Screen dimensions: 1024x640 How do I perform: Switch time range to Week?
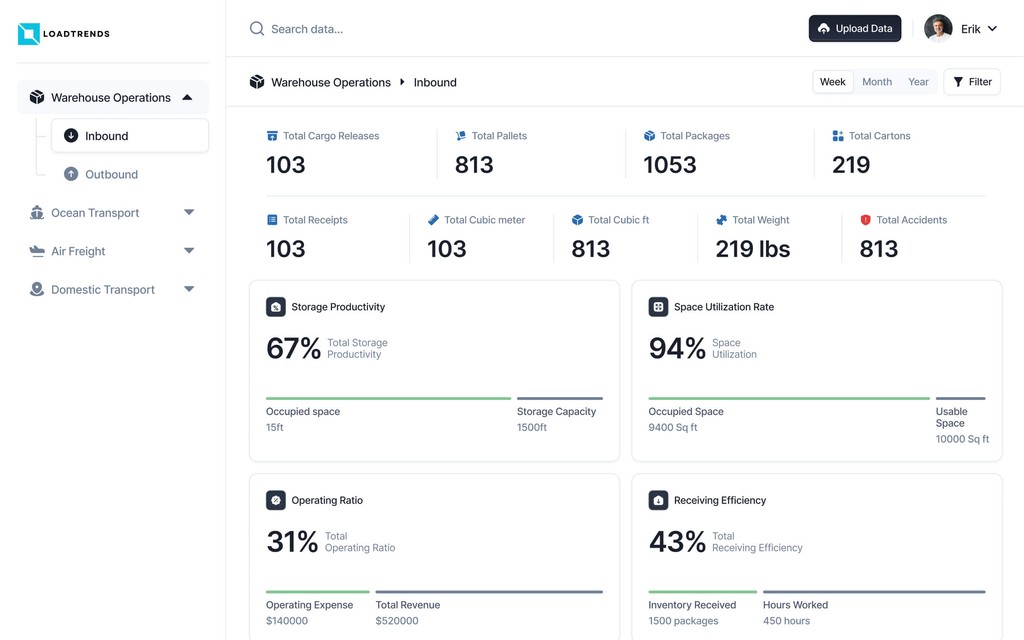[832, 82]
